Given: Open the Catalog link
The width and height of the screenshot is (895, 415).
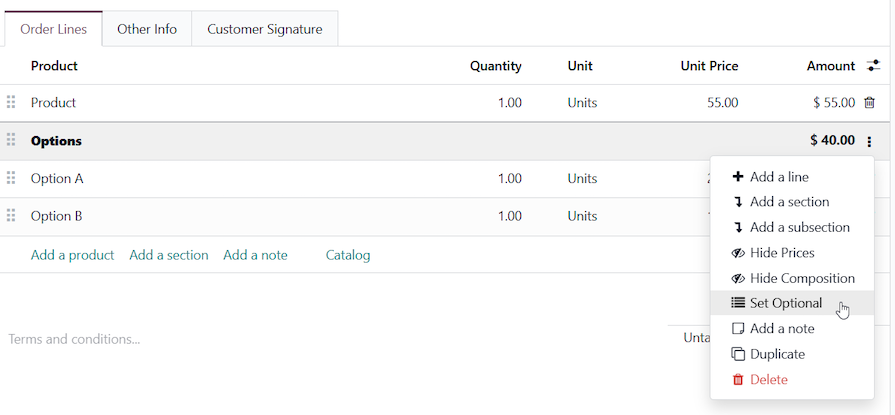Looking at the screenshot, I should click(x=348, y=255).
